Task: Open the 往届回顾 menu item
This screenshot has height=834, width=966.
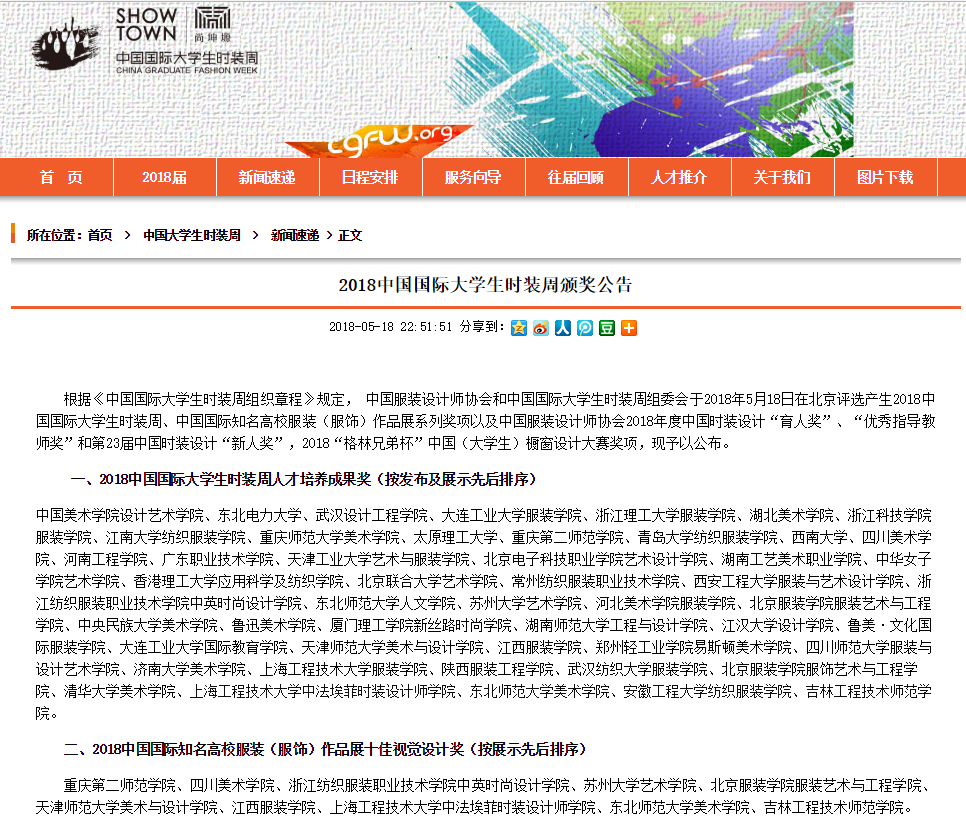Action: tap(576, 178)
